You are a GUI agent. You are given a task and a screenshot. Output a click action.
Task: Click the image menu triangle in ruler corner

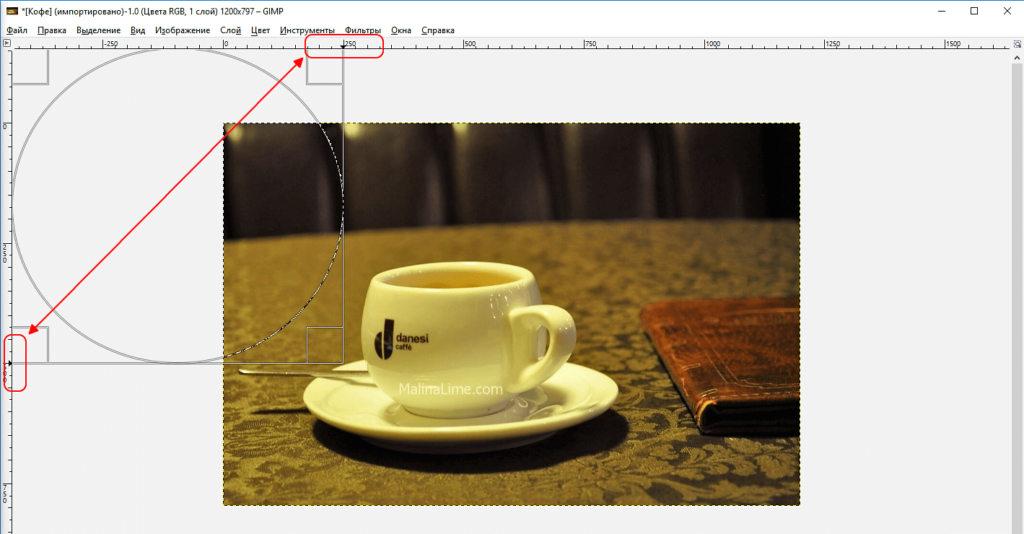pyautogui.click(x=6, y=44)
